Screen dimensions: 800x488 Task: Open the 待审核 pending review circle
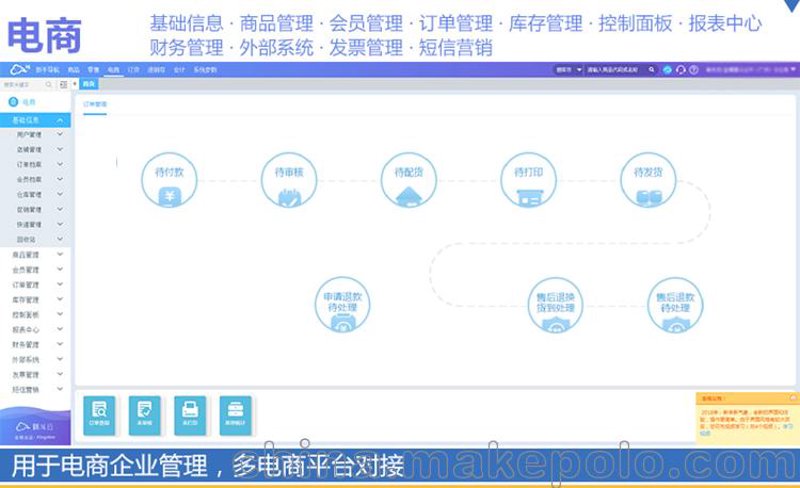289,180
